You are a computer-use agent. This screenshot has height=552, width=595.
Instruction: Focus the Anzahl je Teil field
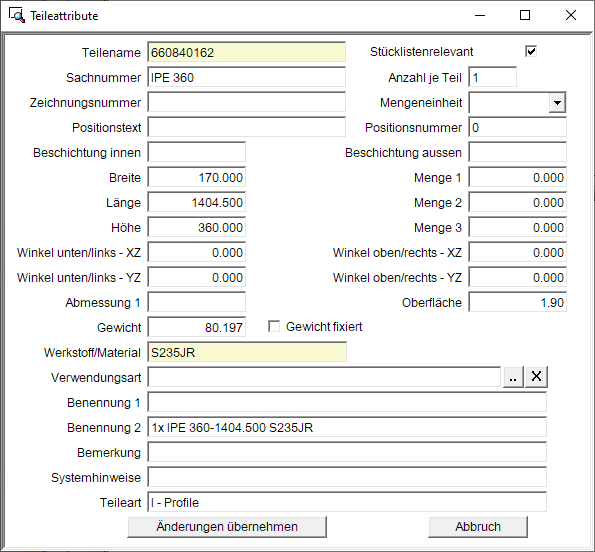(x=493, y=77)
